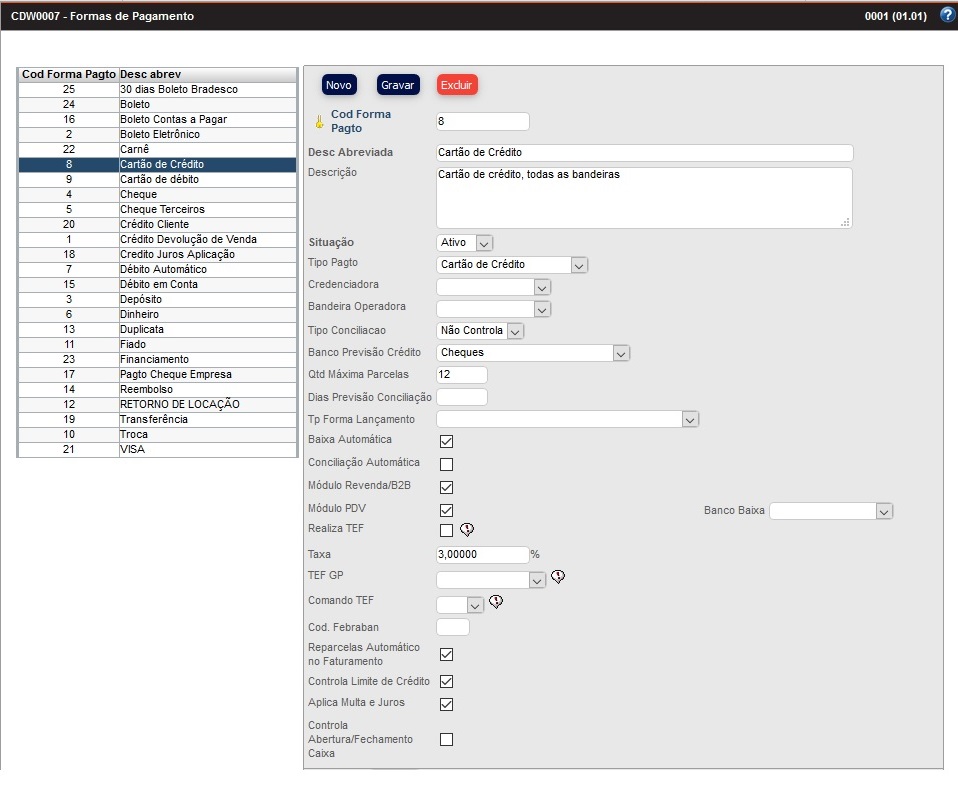This screenshot has width=958, height=786.
Task: Open the Situação dropdown
Action: coord(465,243)
